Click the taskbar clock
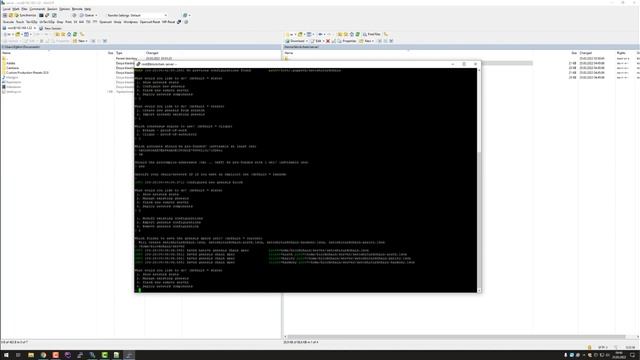This screenshot has width=640, height=360. pos(618,355)
